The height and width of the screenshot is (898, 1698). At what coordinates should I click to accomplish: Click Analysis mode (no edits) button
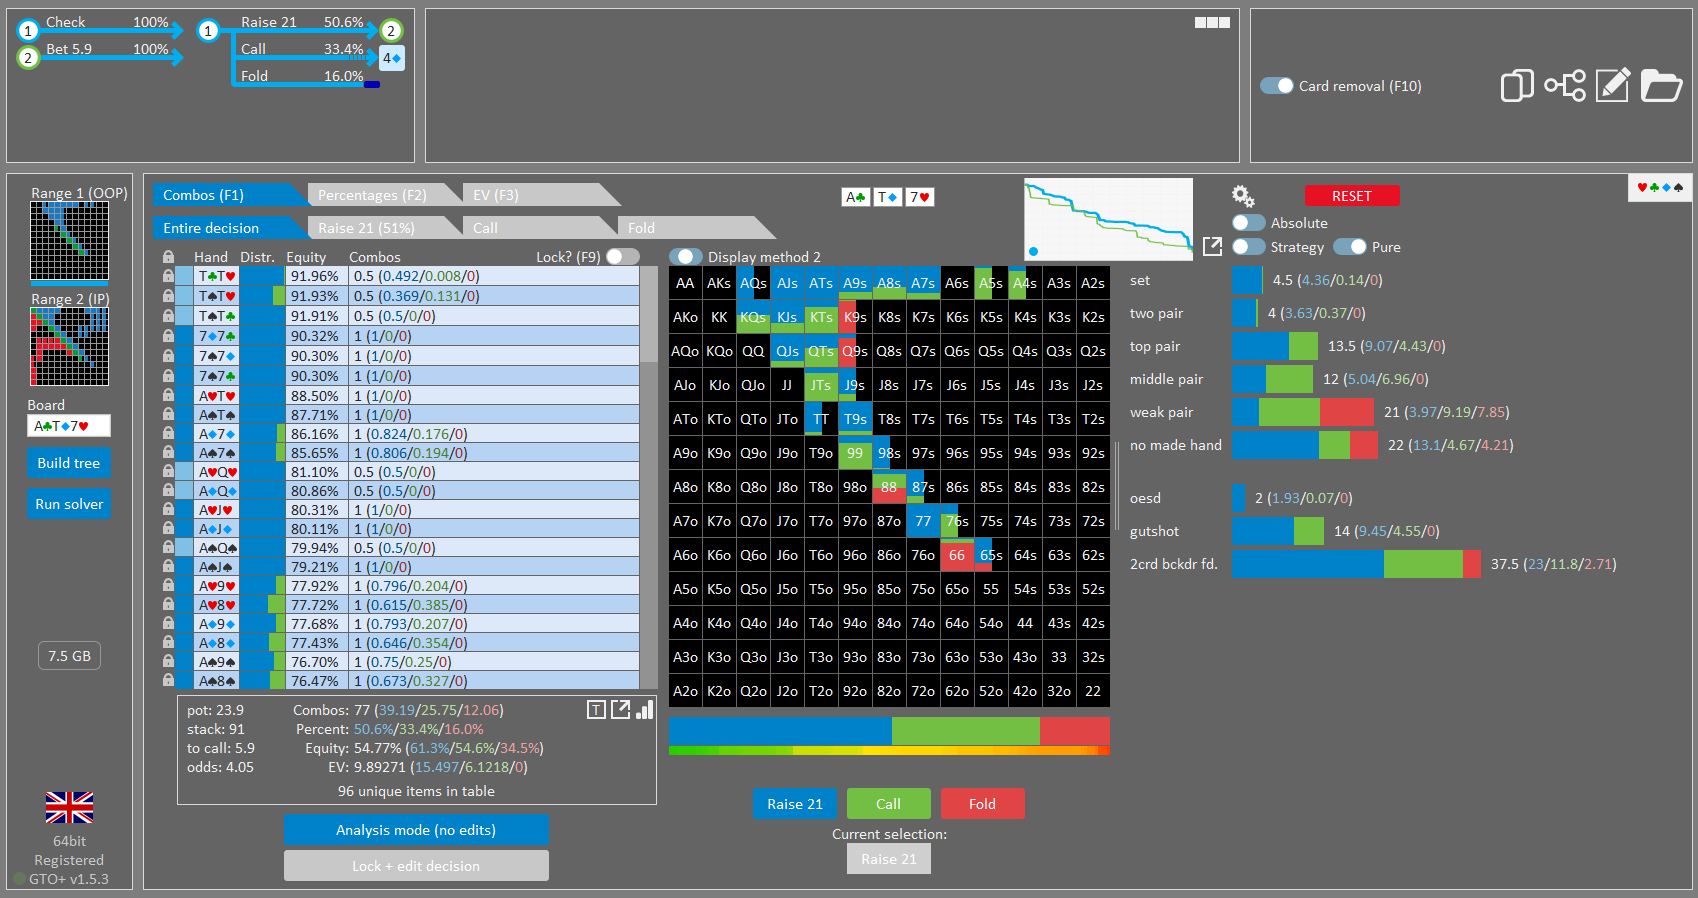[x=416, y=830]
